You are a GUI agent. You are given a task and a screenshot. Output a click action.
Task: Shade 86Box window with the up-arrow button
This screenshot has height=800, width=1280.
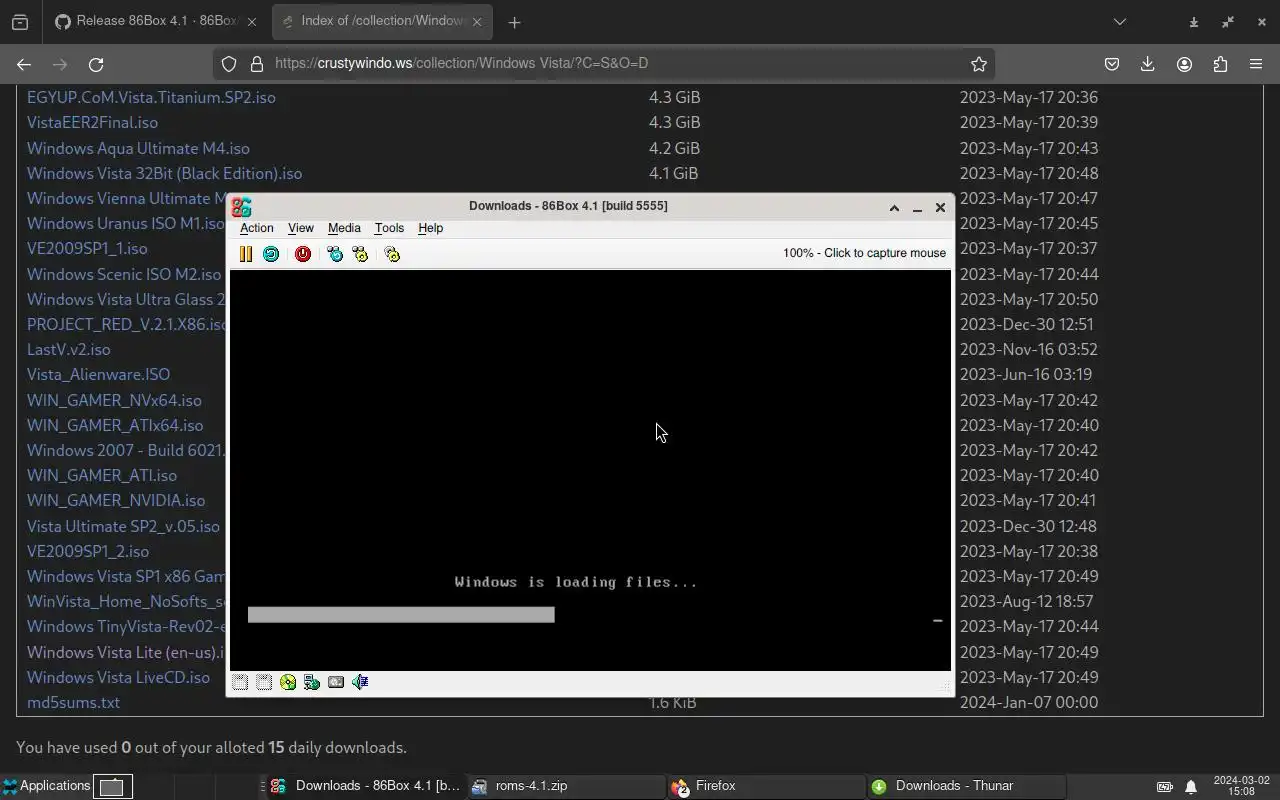[894, 207]
